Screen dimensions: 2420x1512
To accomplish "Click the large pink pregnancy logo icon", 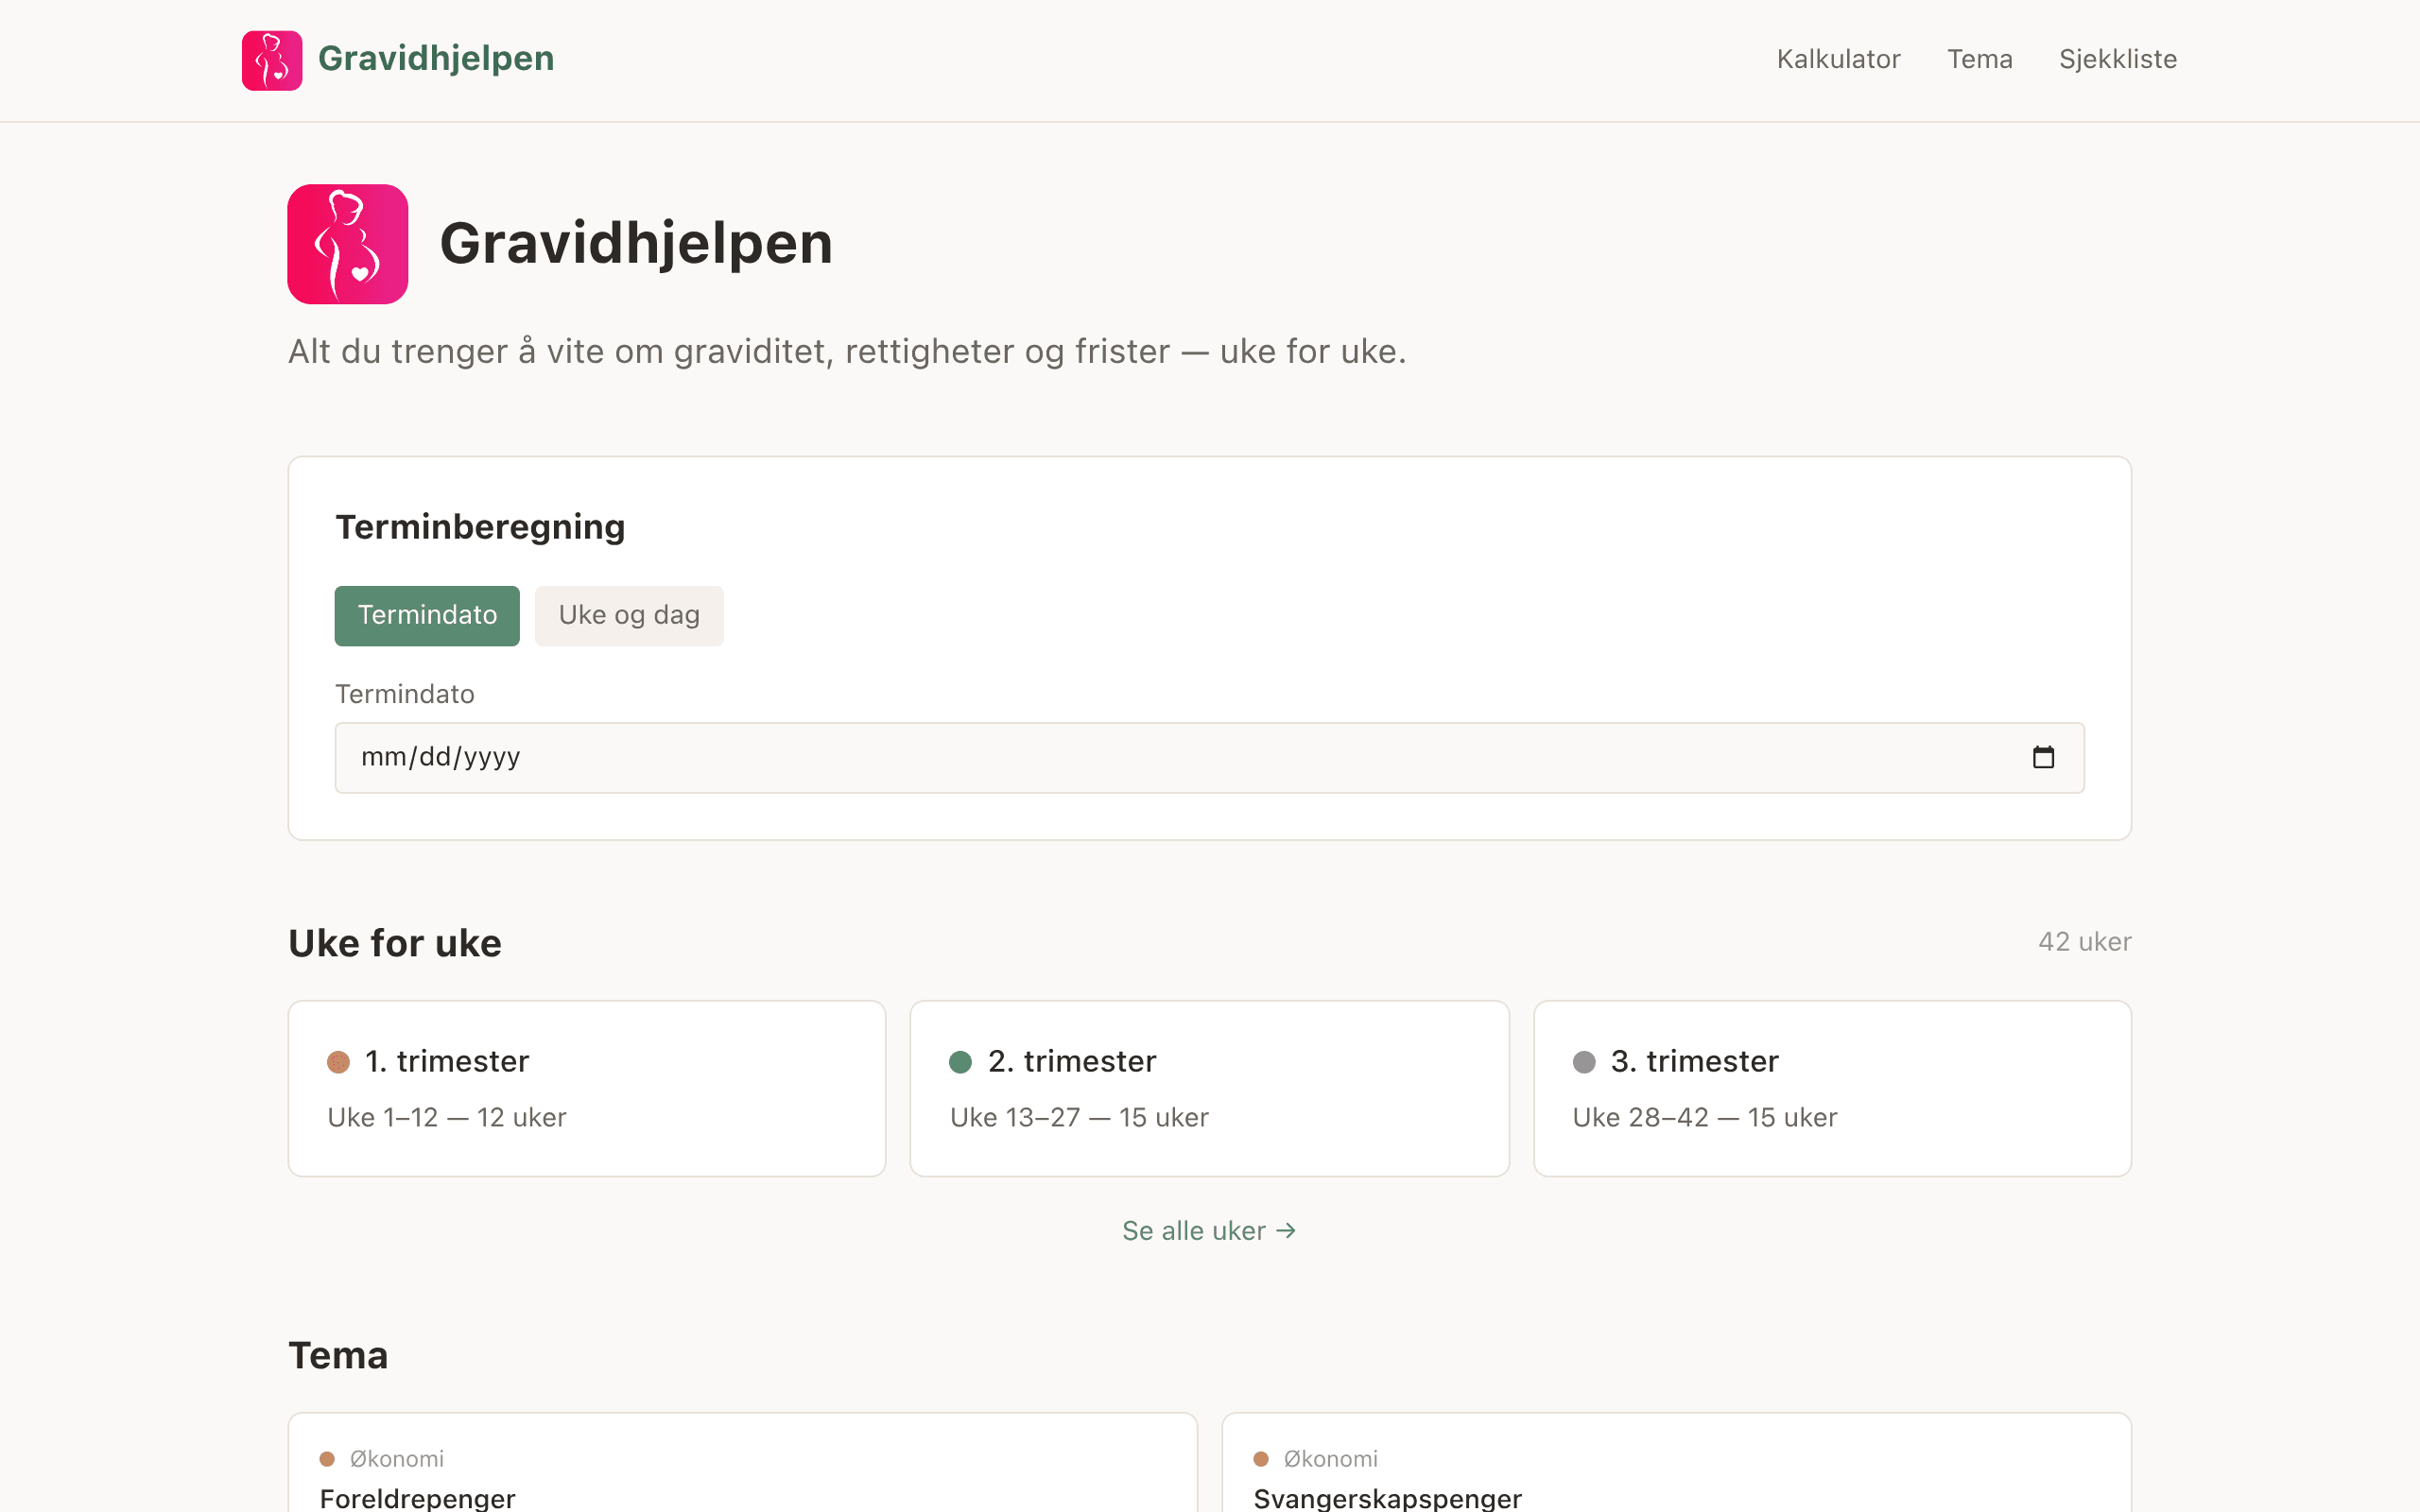I will (x=347, y=244).
